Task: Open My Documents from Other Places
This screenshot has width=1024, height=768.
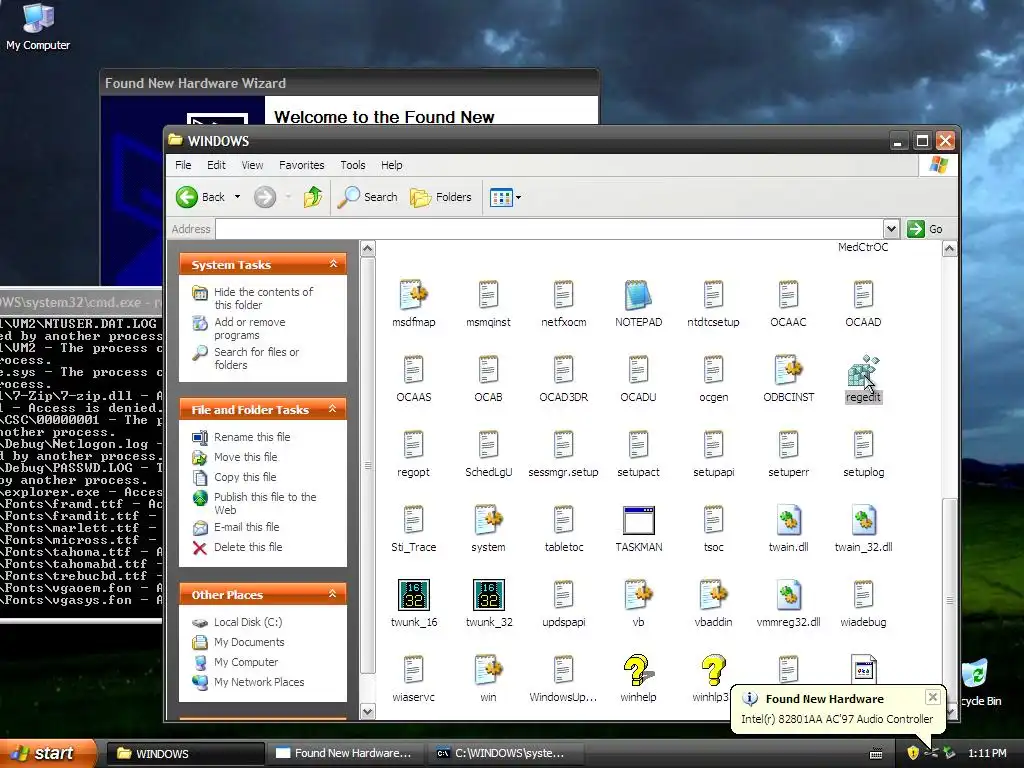Action: tap(249, 643)
